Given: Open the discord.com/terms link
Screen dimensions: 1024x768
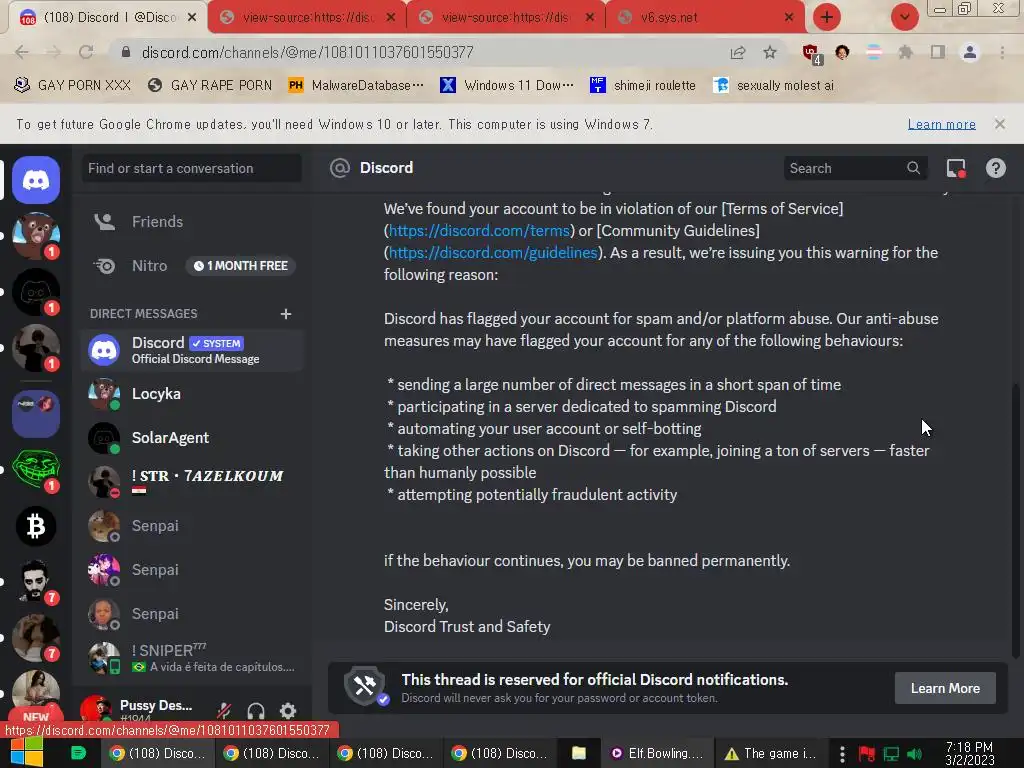Looking at the screenshot, I should coord(479,231).
